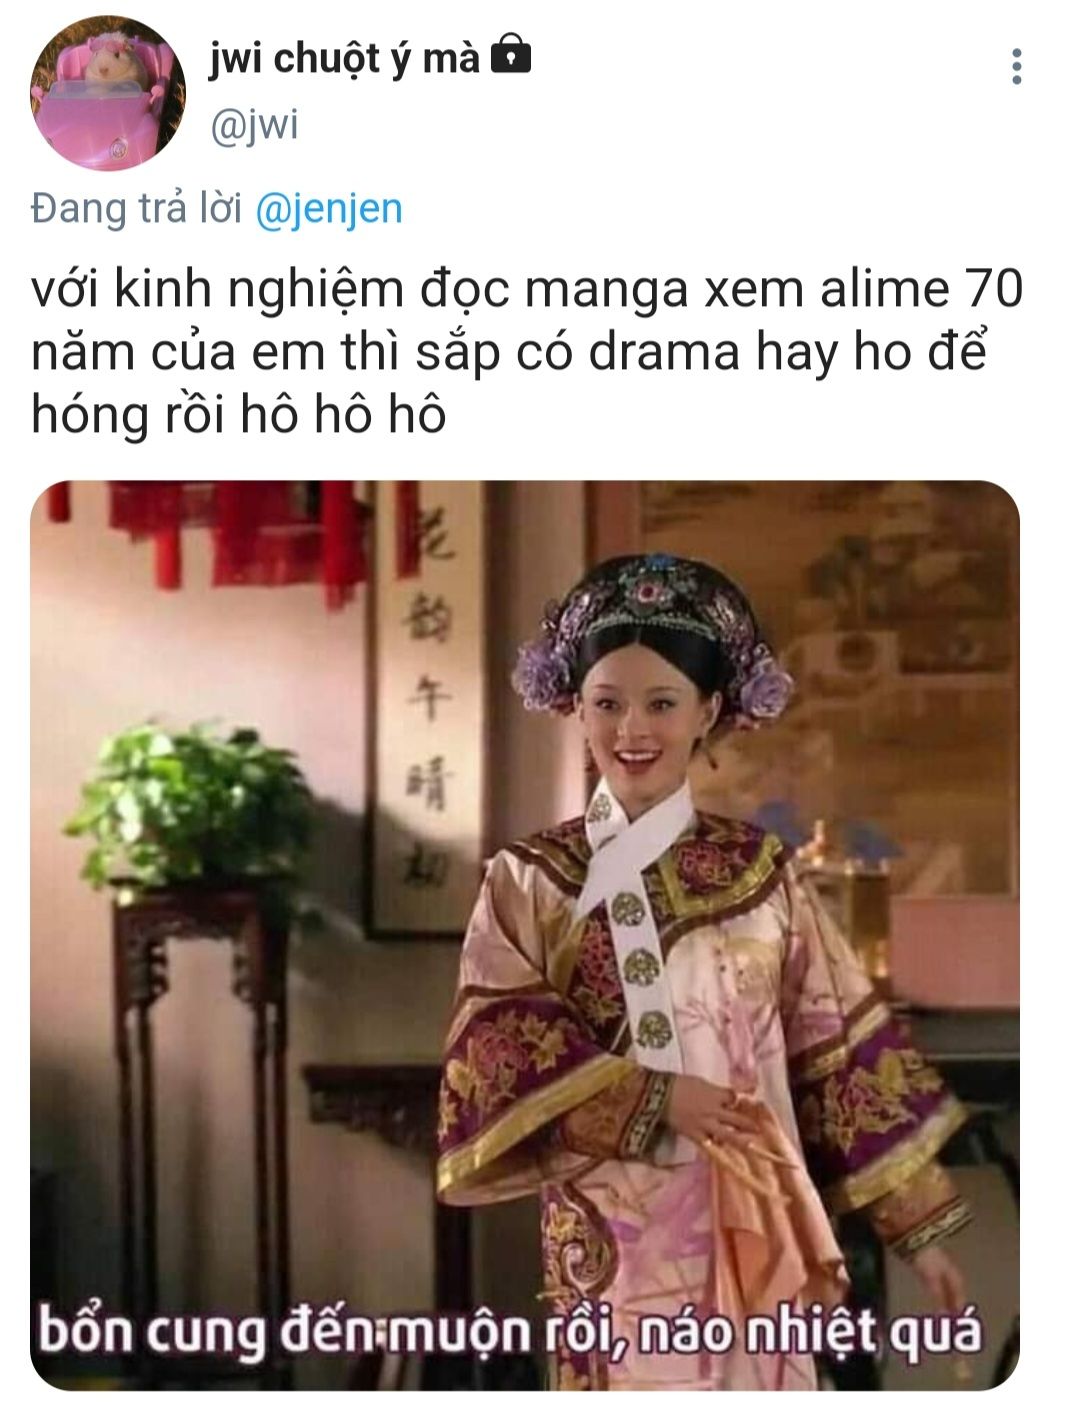The height and width of the screenshot is (1410, 1080).
Task: Tap the green potted plant in image
Action: (190, 805)
